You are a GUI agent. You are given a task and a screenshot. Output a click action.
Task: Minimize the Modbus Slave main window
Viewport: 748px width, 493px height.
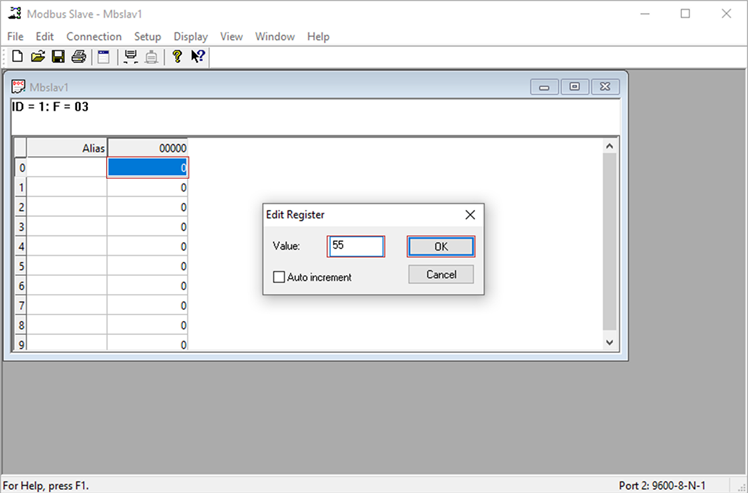(644, 13)
